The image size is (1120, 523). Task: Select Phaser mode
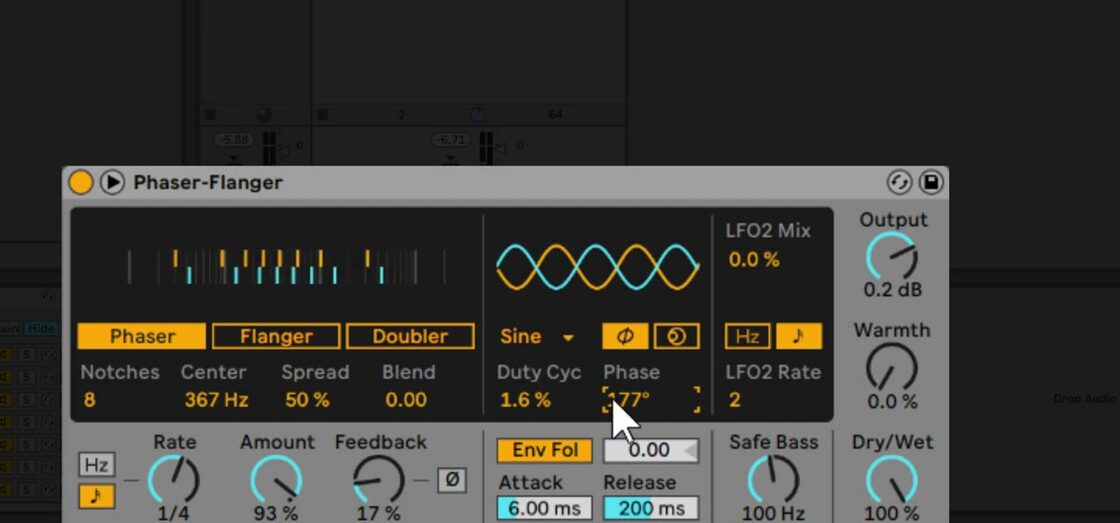[141, 337]
